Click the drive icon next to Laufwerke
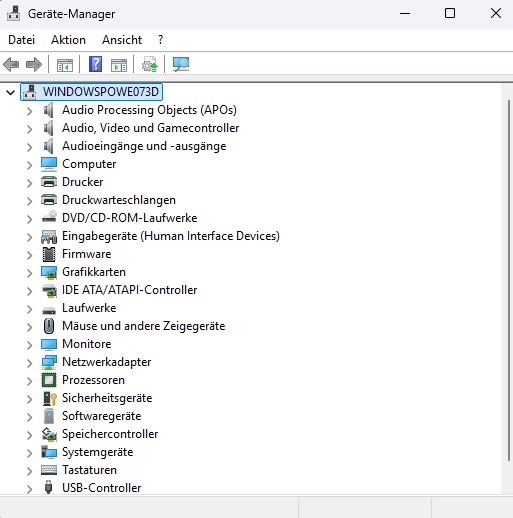 49,310
